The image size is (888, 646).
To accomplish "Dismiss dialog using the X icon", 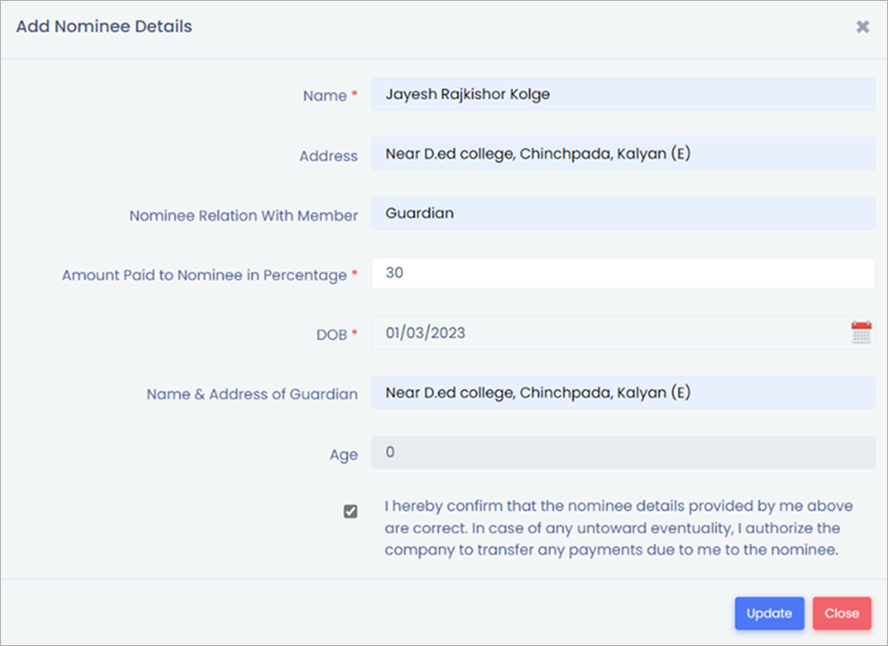I will pyautogui.click(x=862, y=27).
